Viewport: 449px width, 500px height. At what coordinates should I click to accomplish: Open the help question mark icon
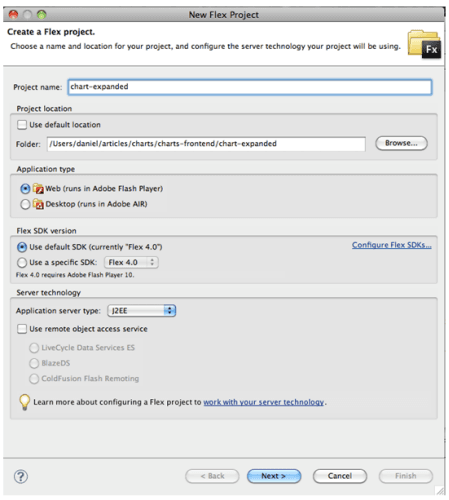pos(21,476)
